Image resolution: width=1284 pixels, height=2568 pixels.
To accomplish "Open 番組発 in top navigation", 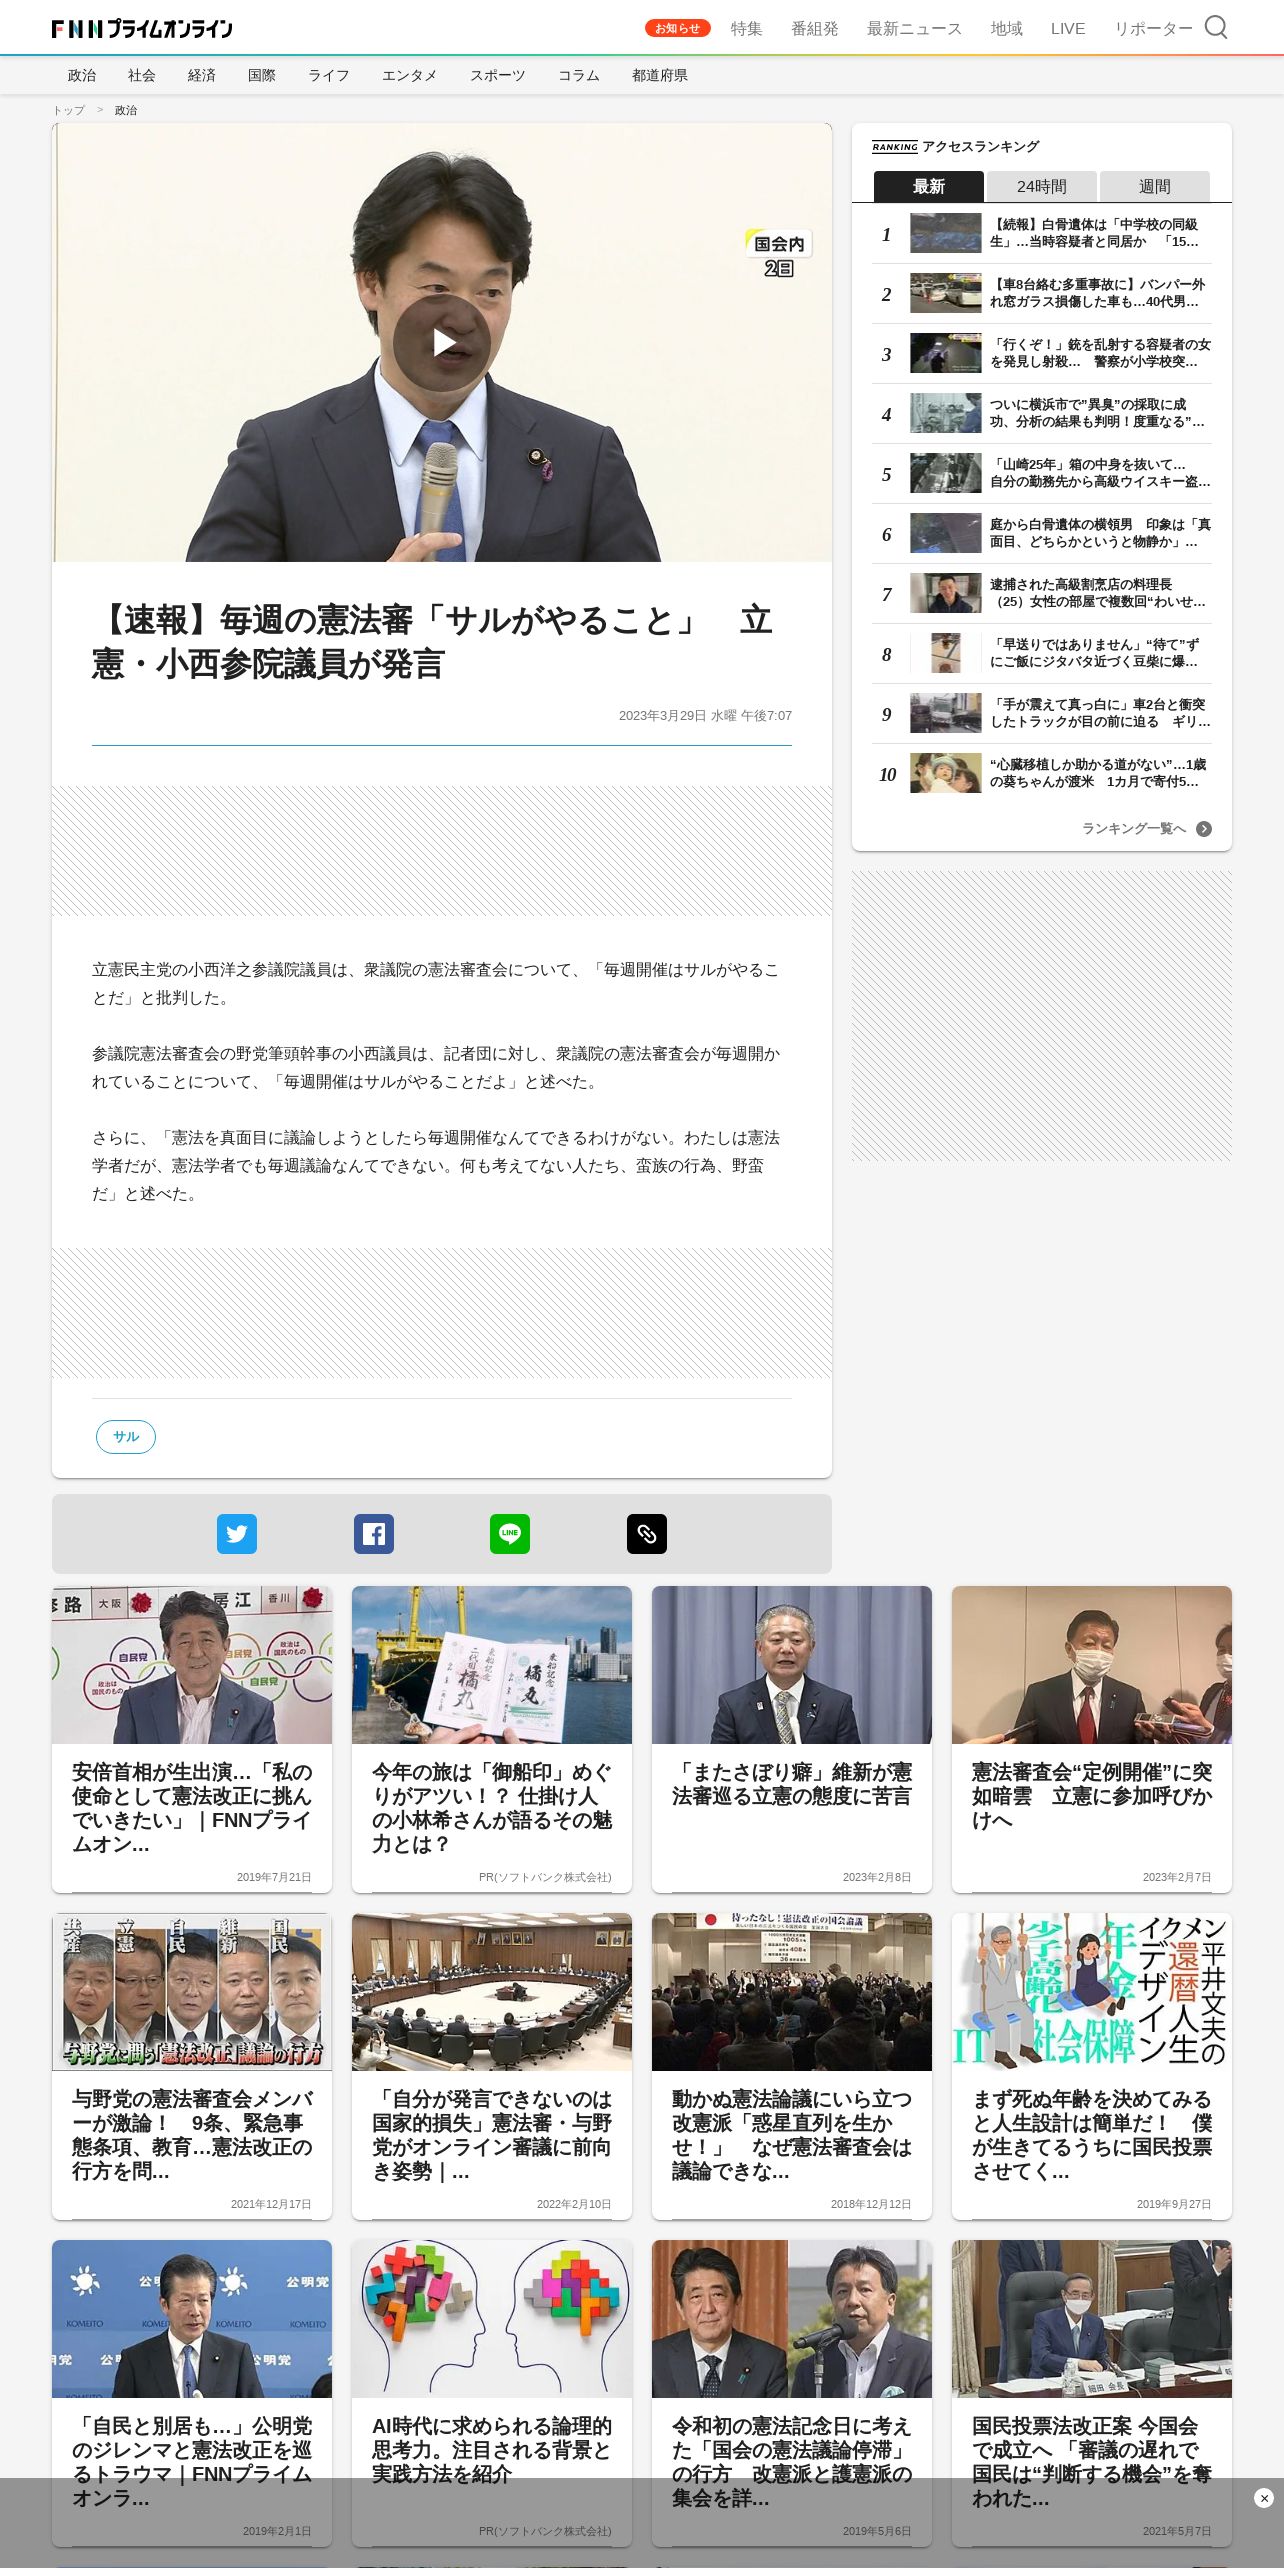I will click(x=814, y=28).
